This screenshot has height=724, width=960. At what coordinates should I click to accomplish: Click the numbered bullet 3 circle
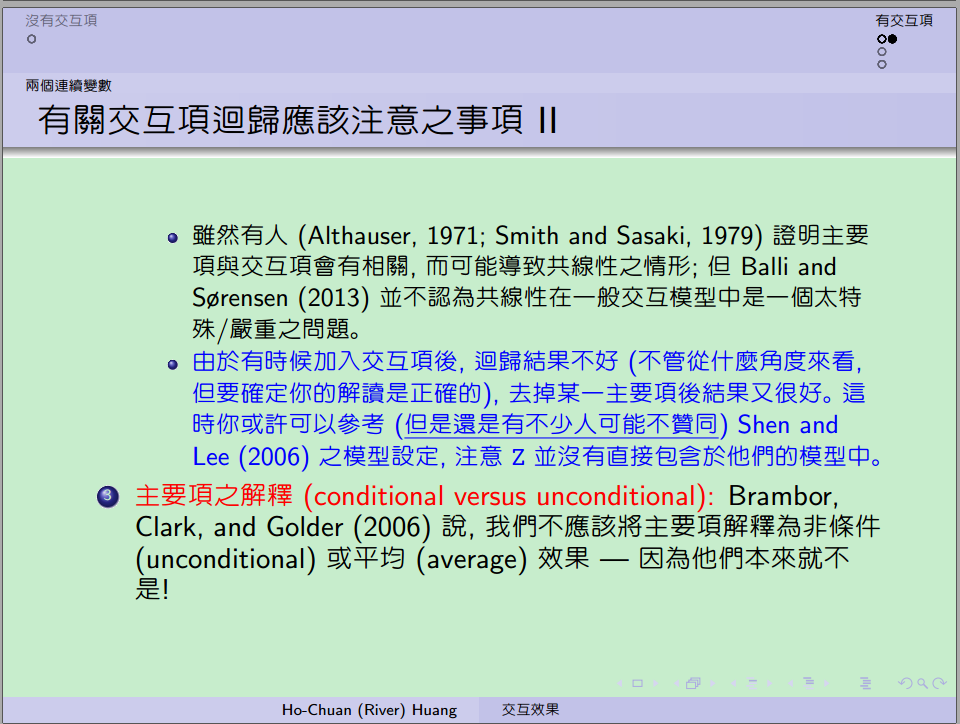108,496
